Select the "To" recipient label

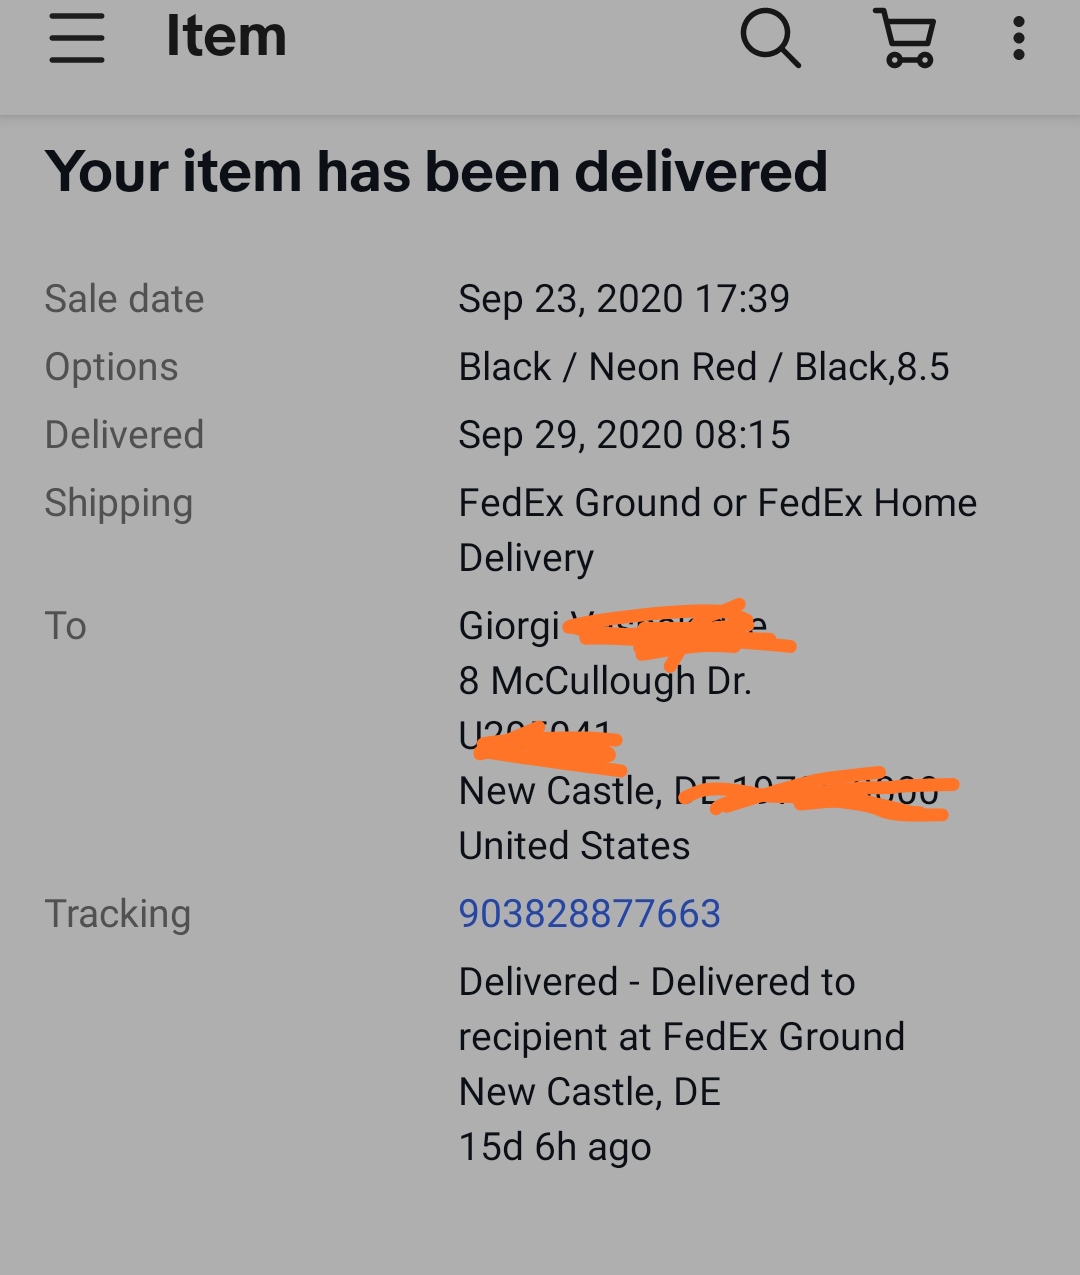[x=66, y=626]
